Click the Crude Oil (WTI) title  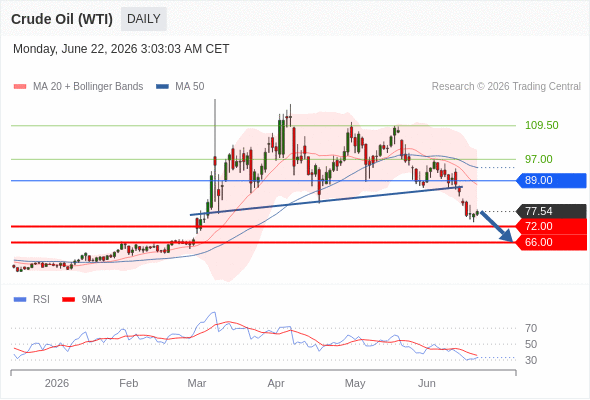[x=62, y=19]
